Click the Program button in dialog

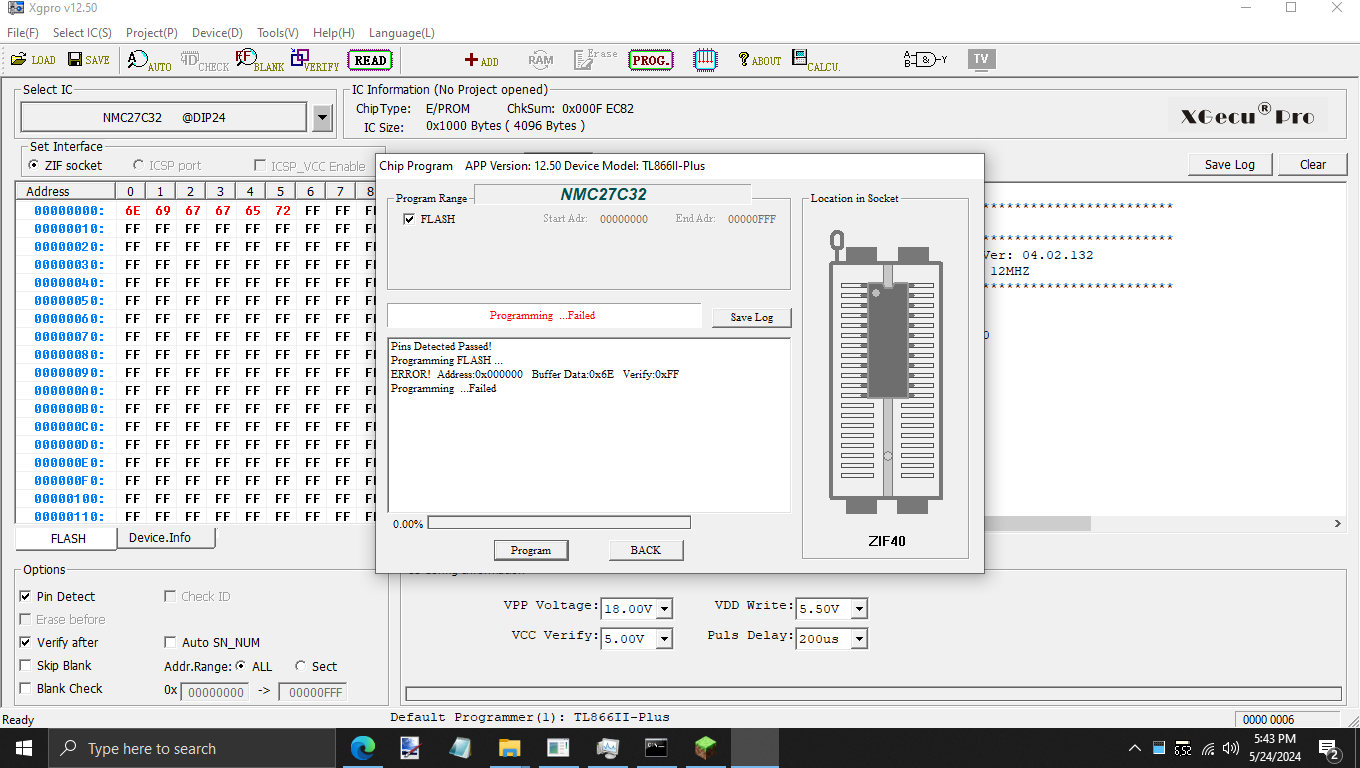[x=531, y=550]
